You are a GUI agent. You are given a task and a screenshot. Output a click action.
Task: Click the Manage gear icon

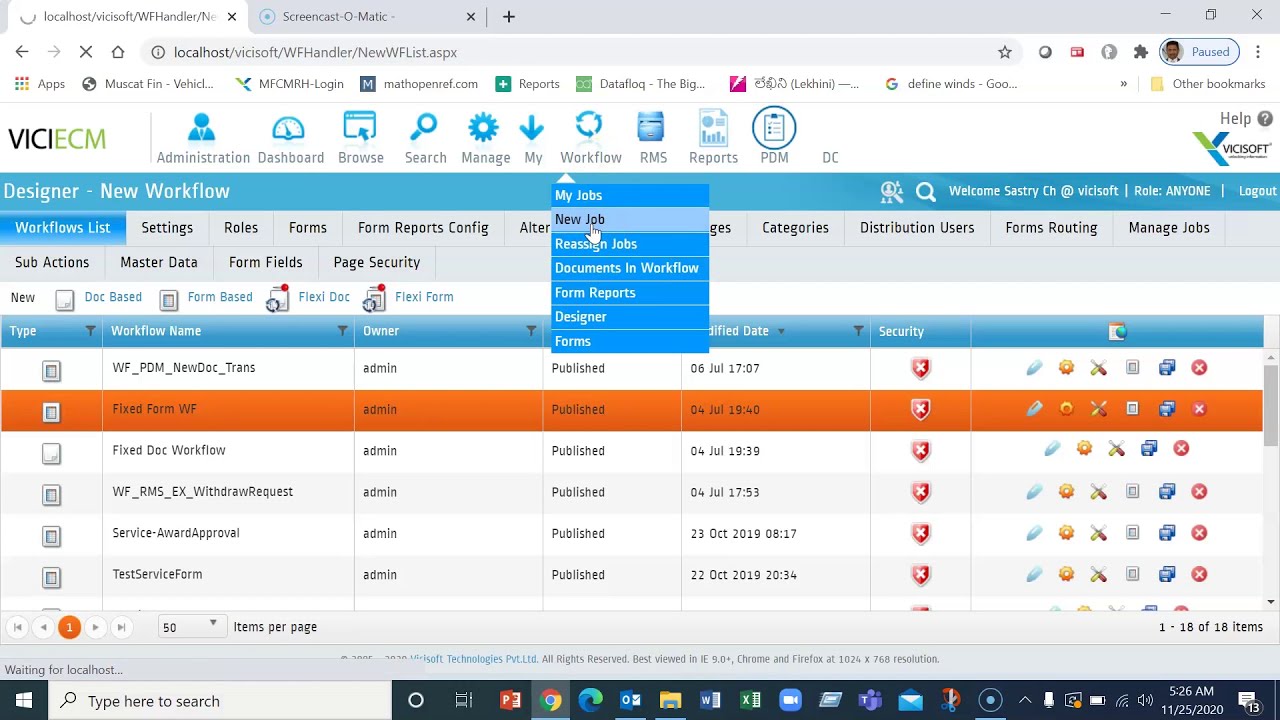pos(484,128)
